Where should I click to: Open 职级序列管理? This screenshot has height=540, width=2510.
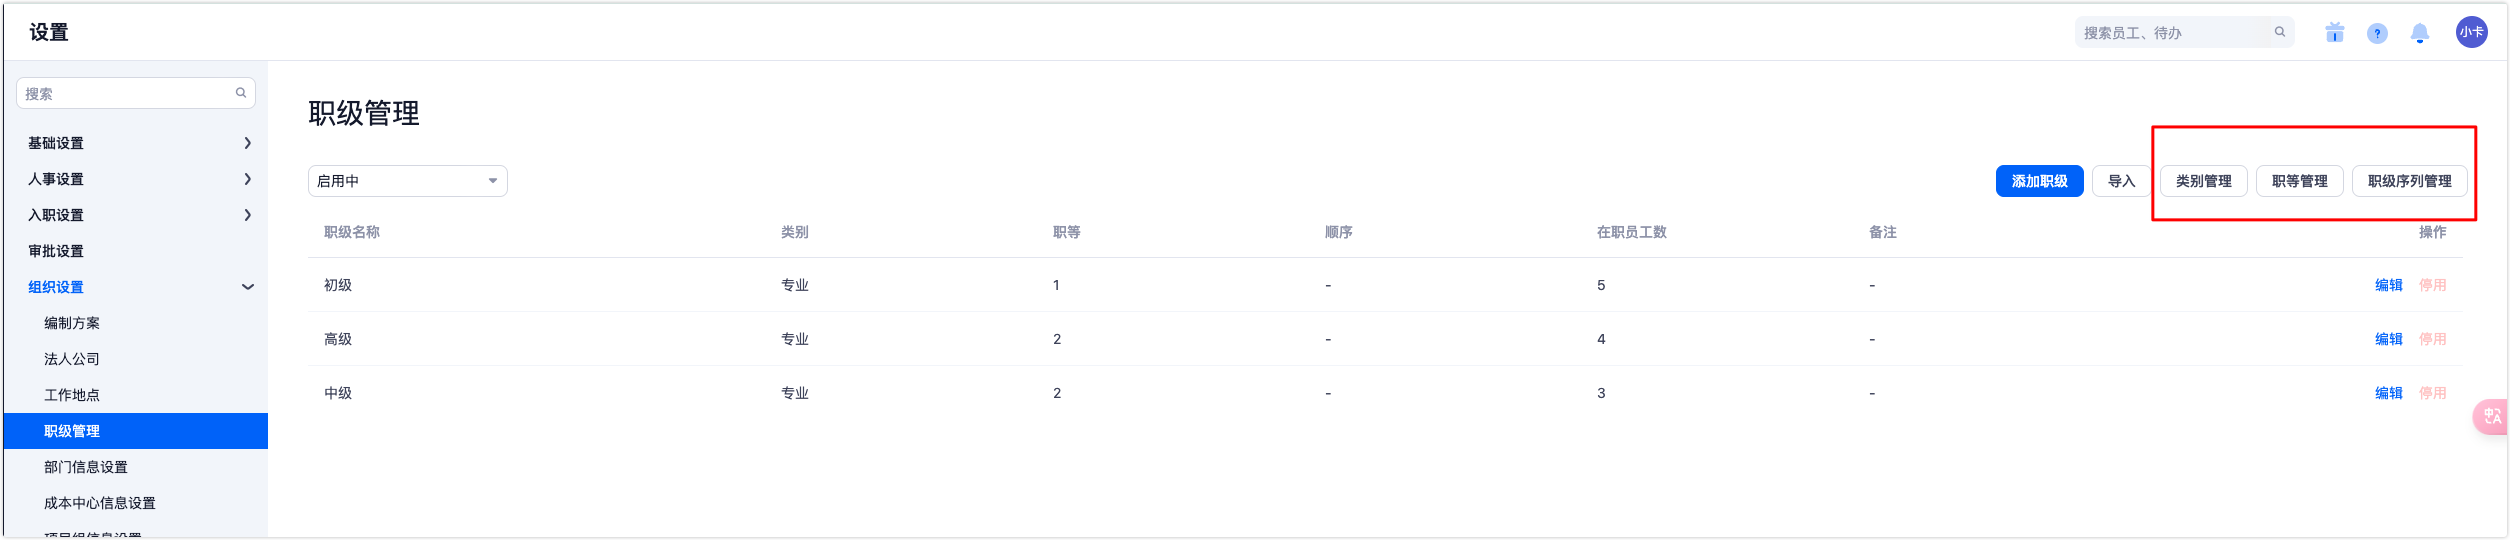[2409, 181]
